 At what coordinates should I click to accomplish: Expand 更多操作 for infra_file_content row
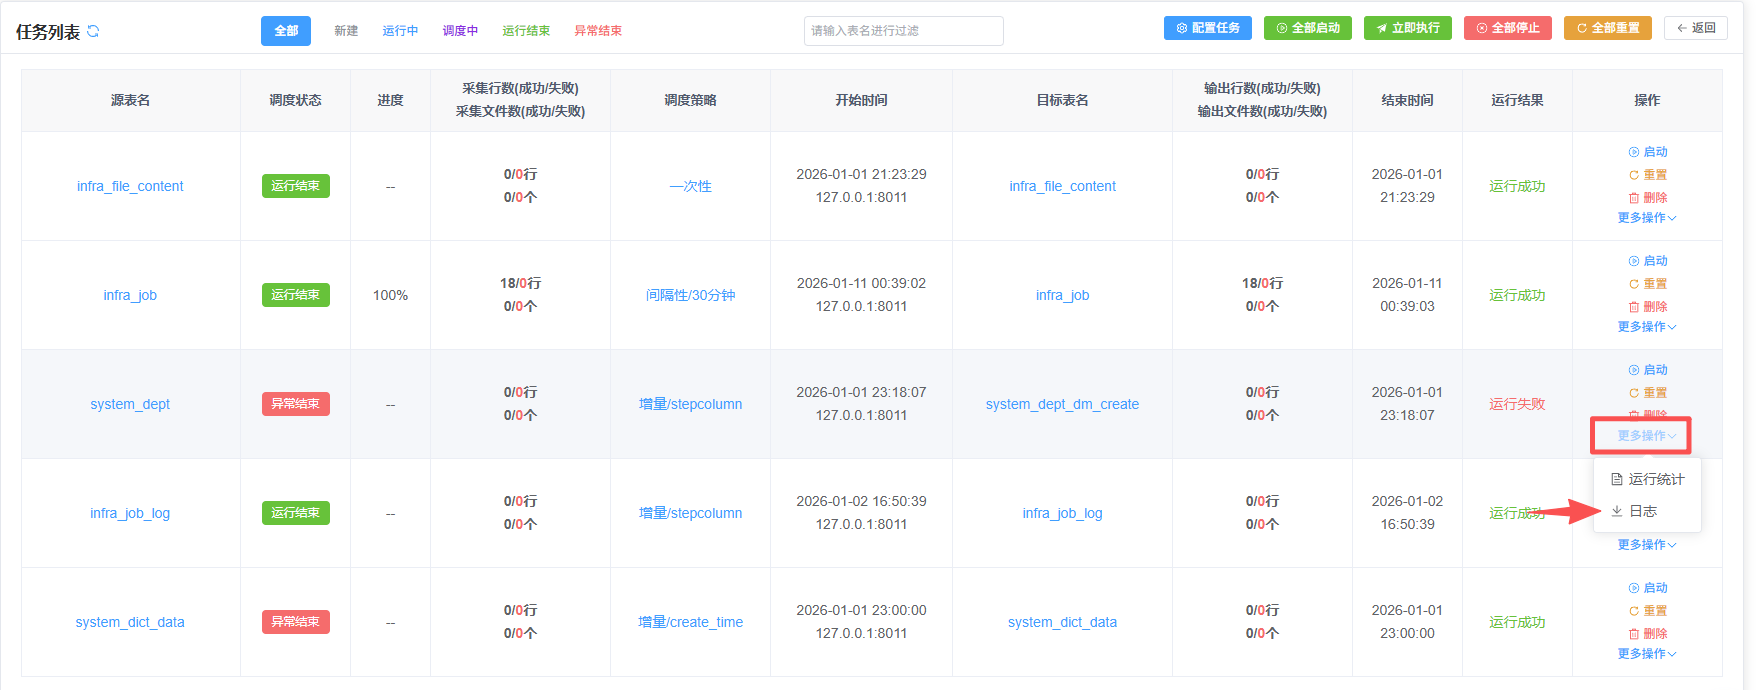pyautogui.click(x=1646, y=218)
